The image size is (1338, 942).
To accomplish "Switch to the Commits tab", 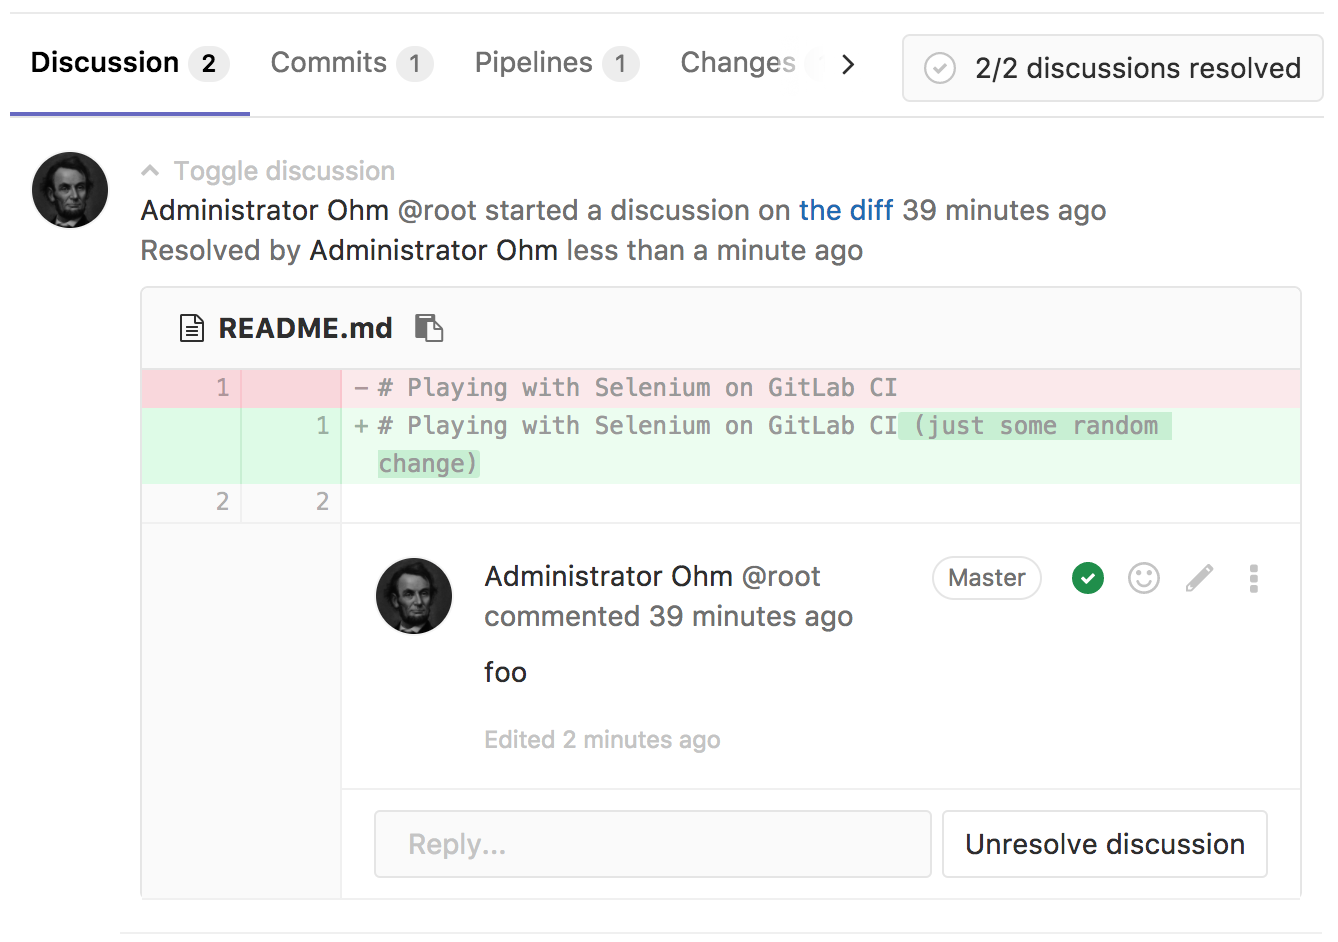I will 350,63.
